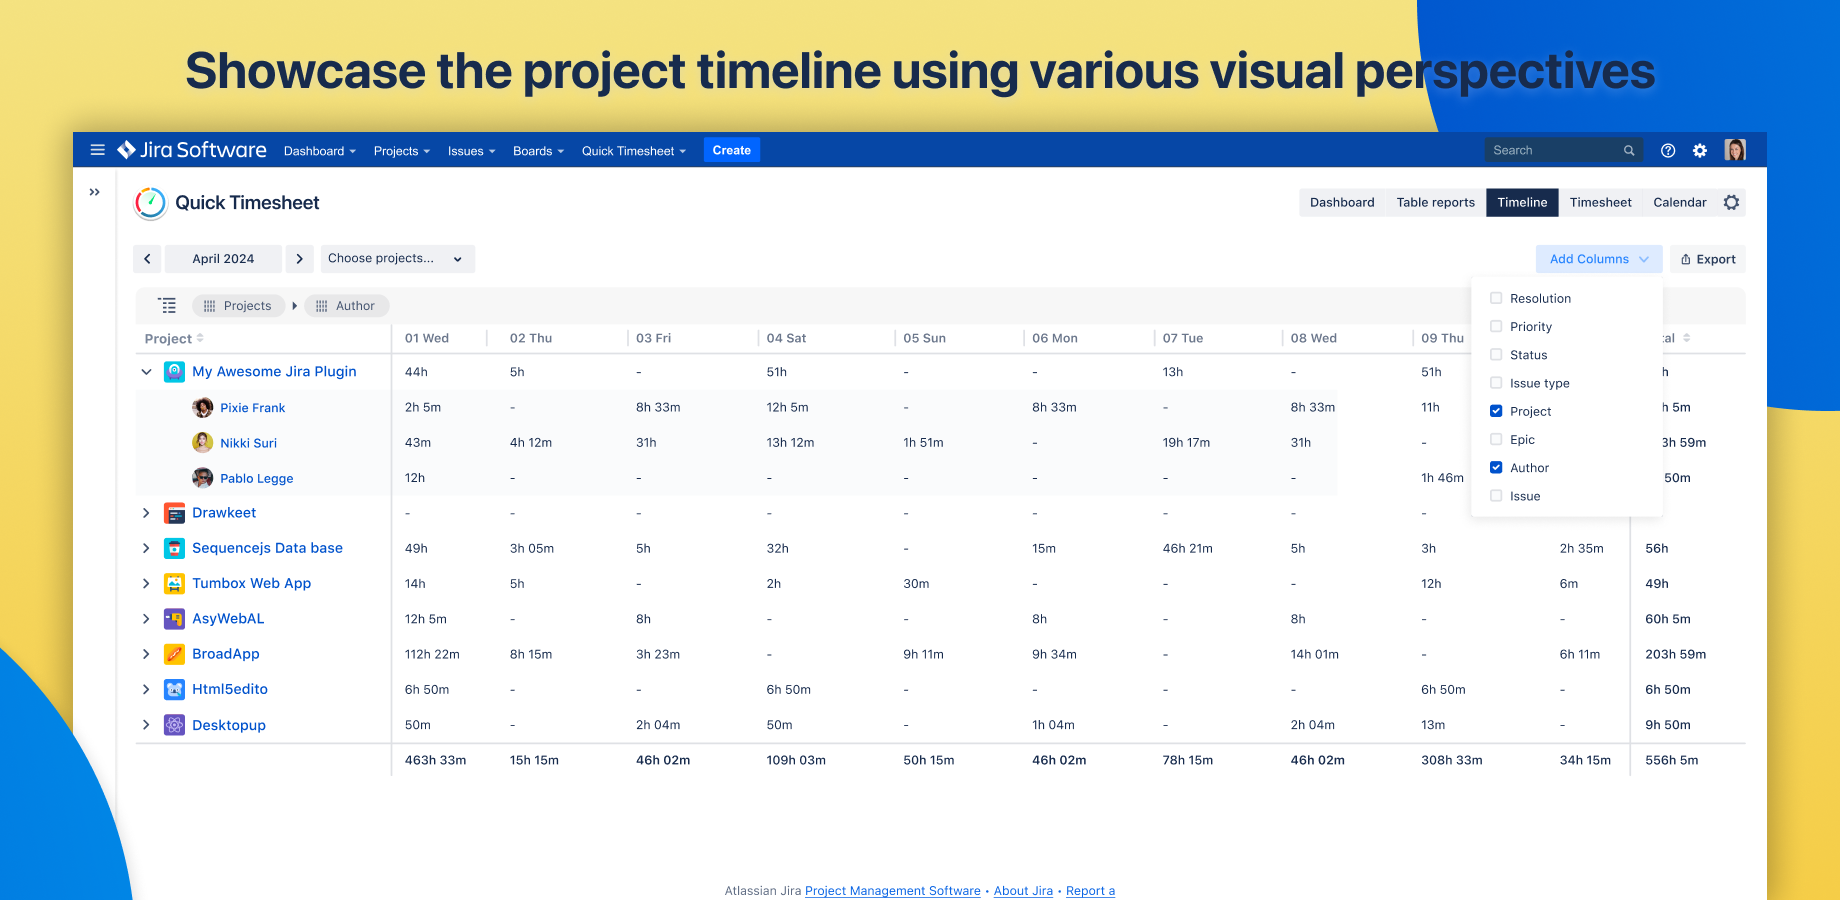Expand the BroadApp project row
The width and height of the screenshot is (1840, 900).
146,654
